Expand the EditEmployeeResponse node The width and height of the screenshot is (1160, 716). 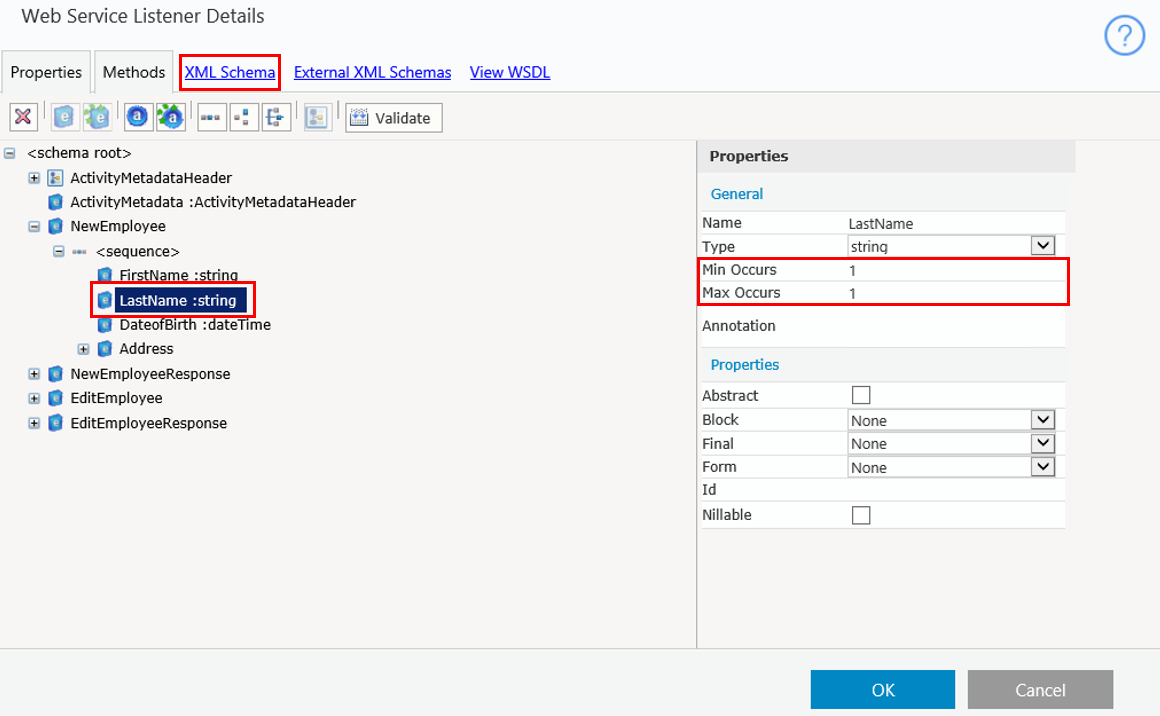(34, 423)
